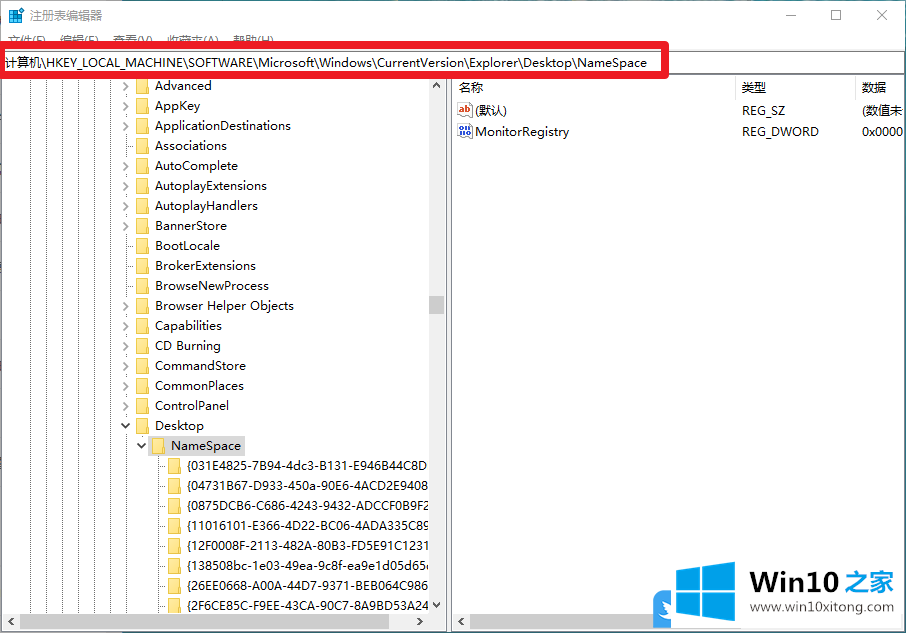The image size is (906, 633).
Task: Collapse the NameSpace key
Action: tap(142, 446)
